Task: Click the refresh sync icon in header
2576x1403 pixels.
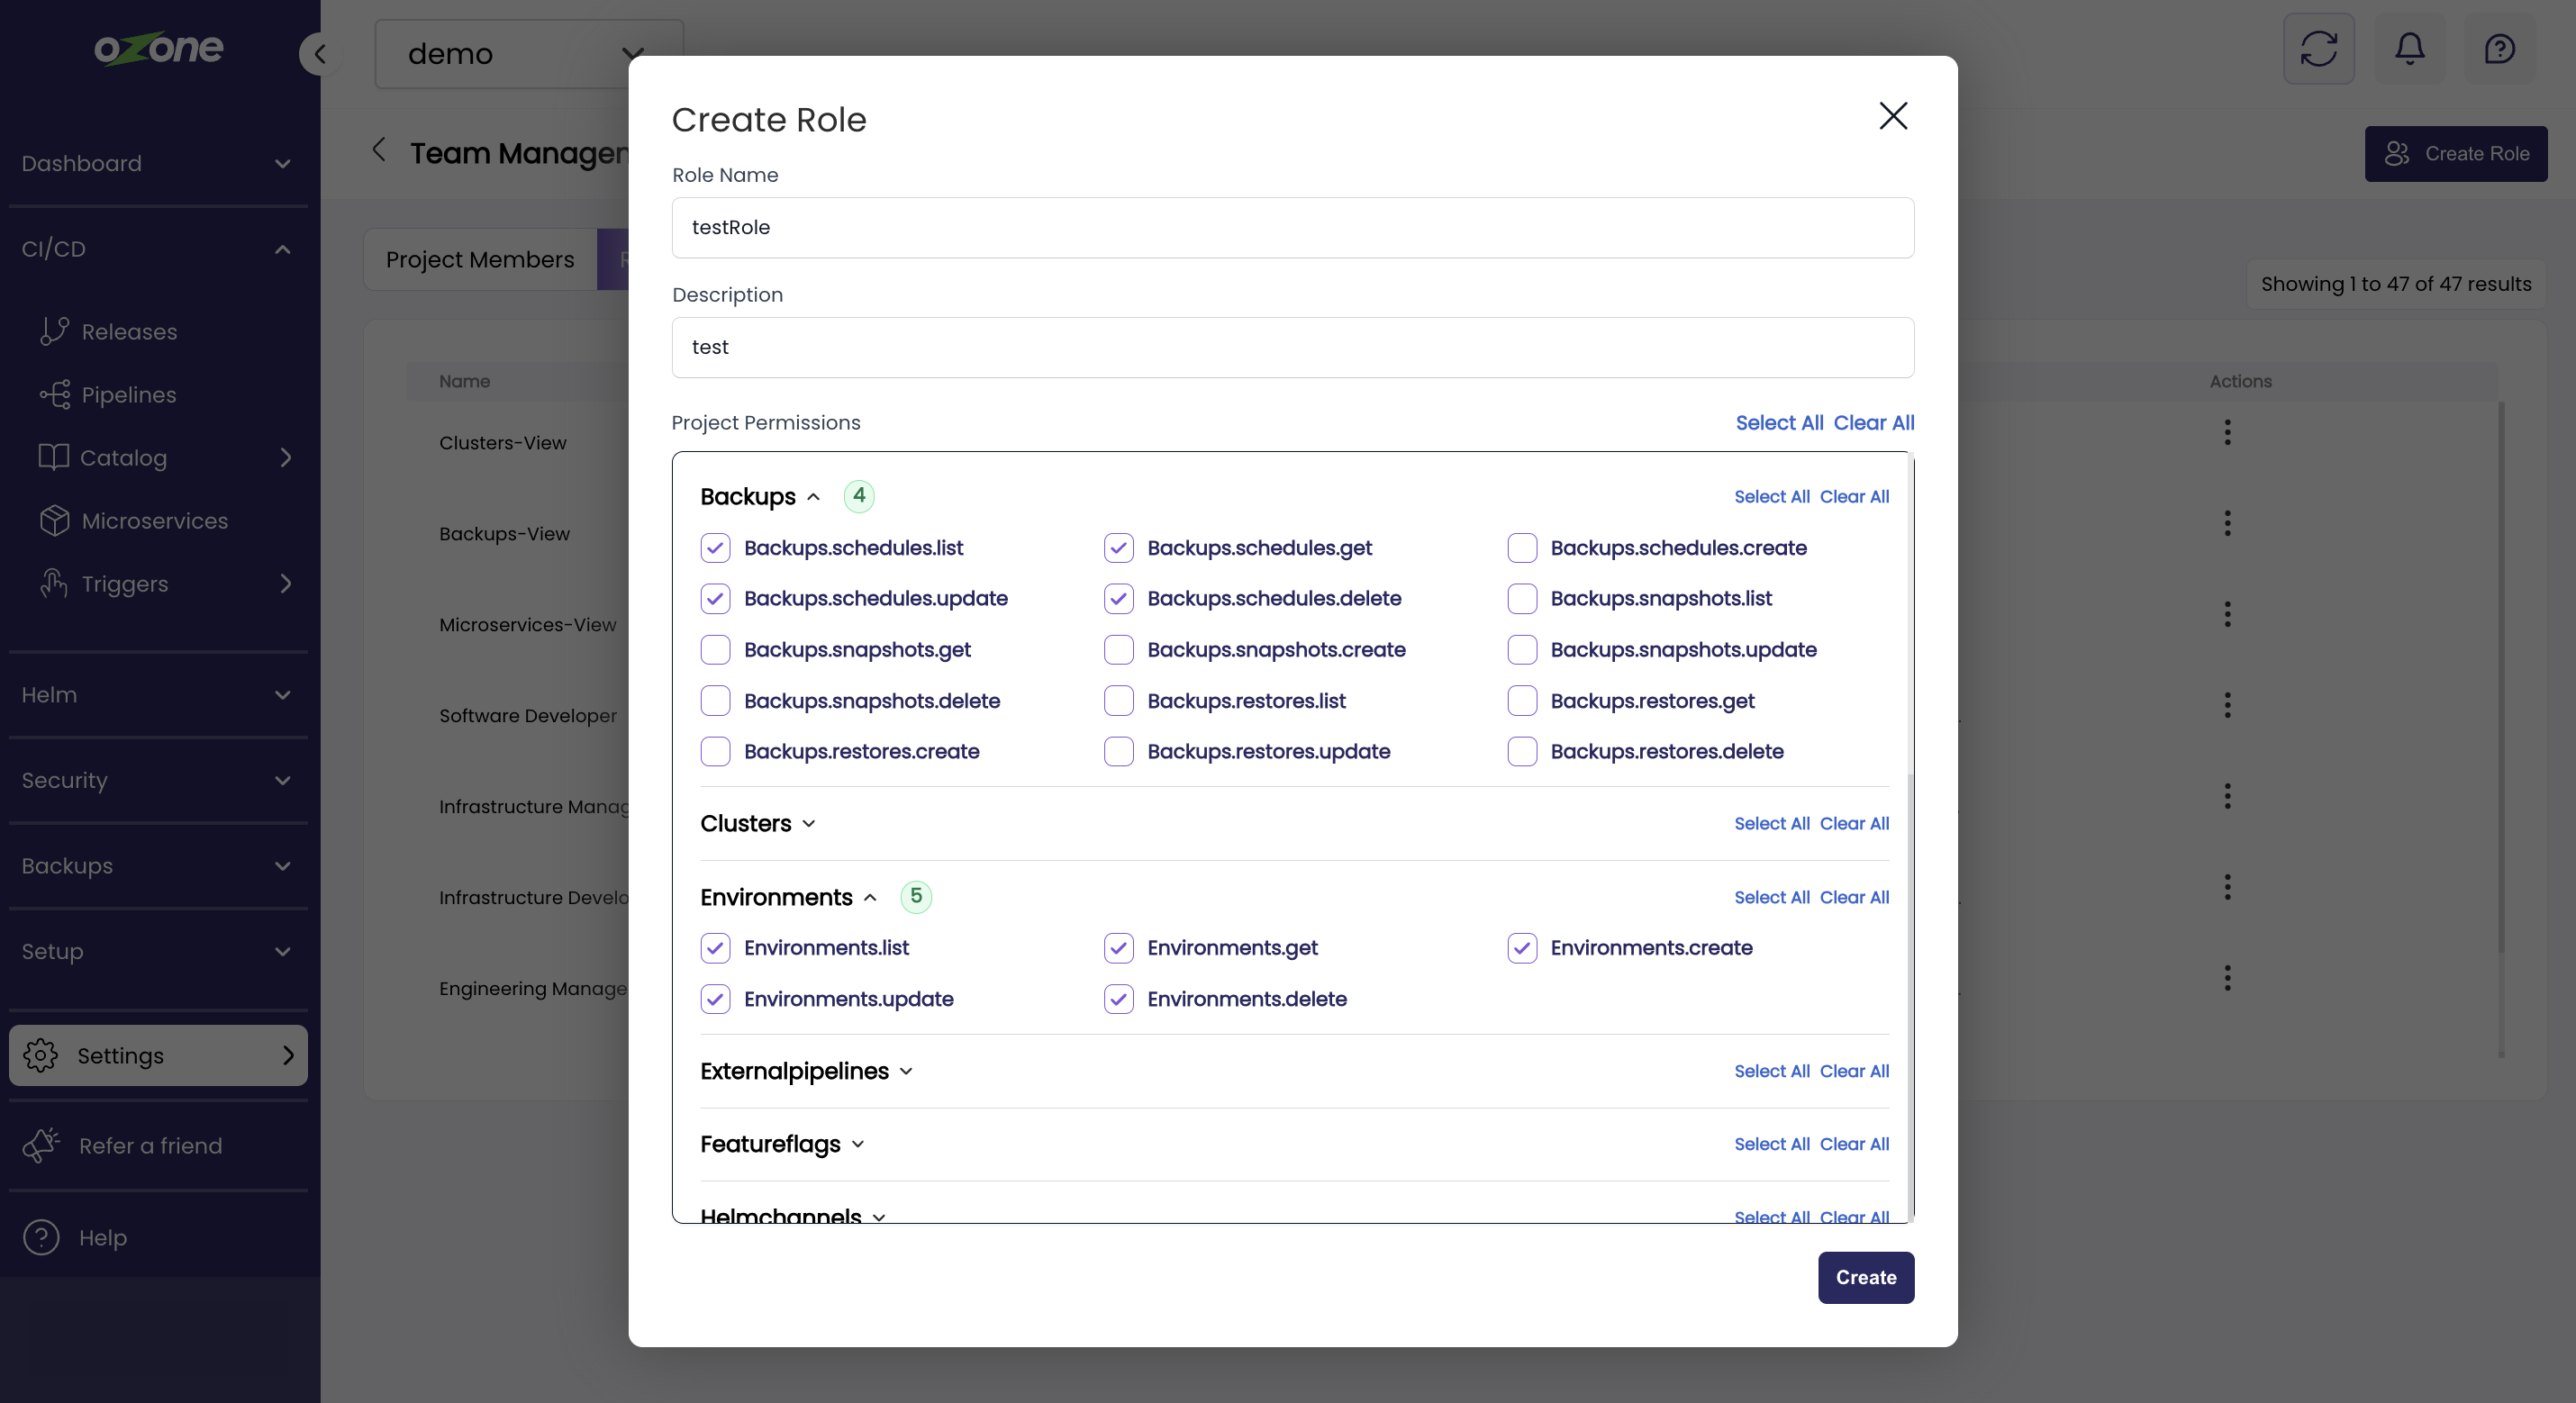Action: point(2318,49)
